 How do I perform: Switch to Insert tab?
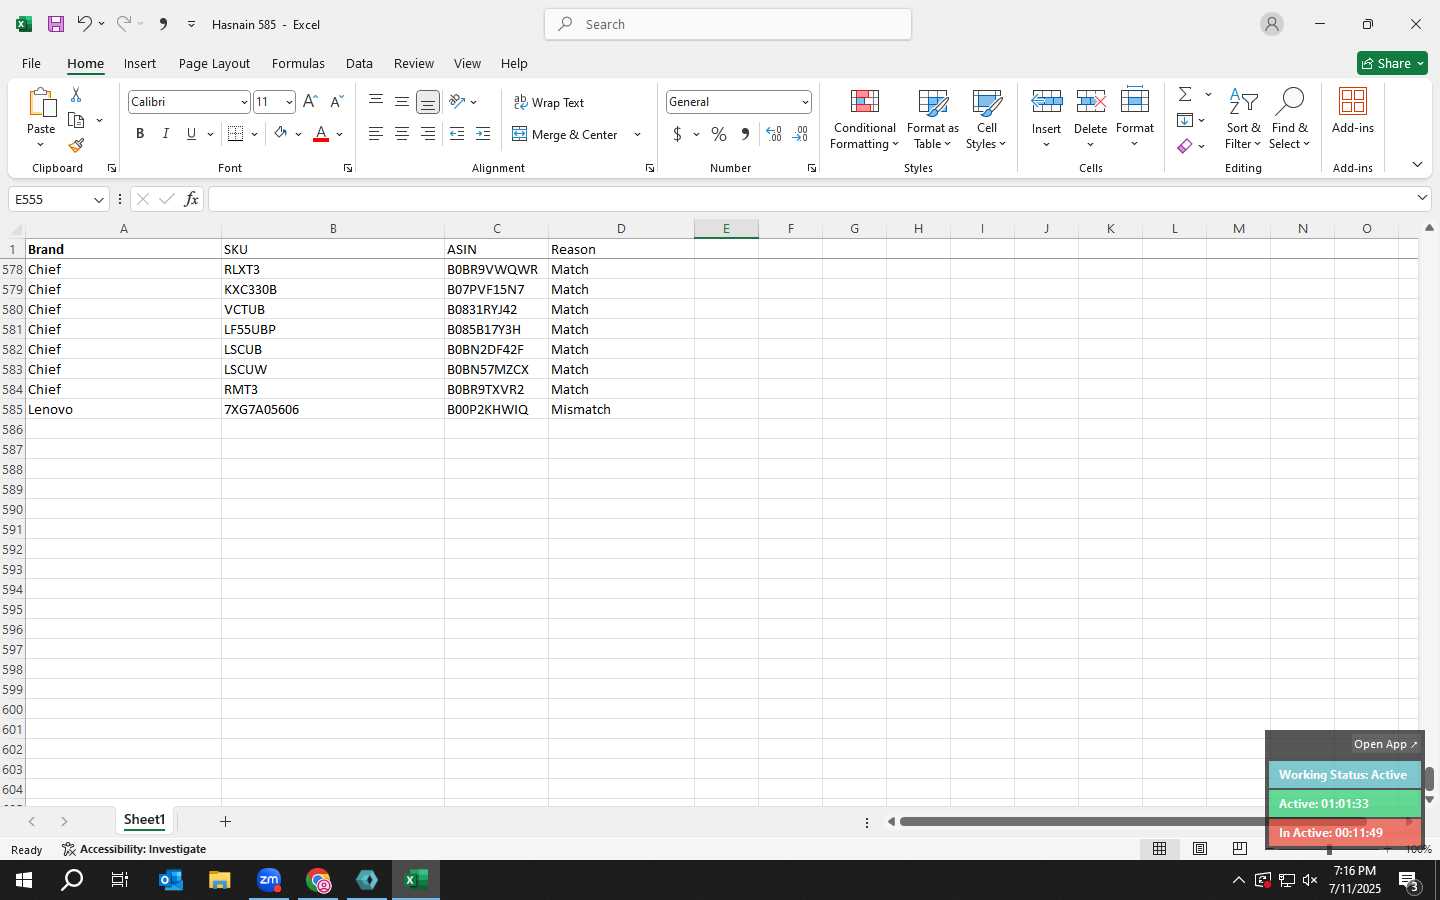tap(140, 63)
